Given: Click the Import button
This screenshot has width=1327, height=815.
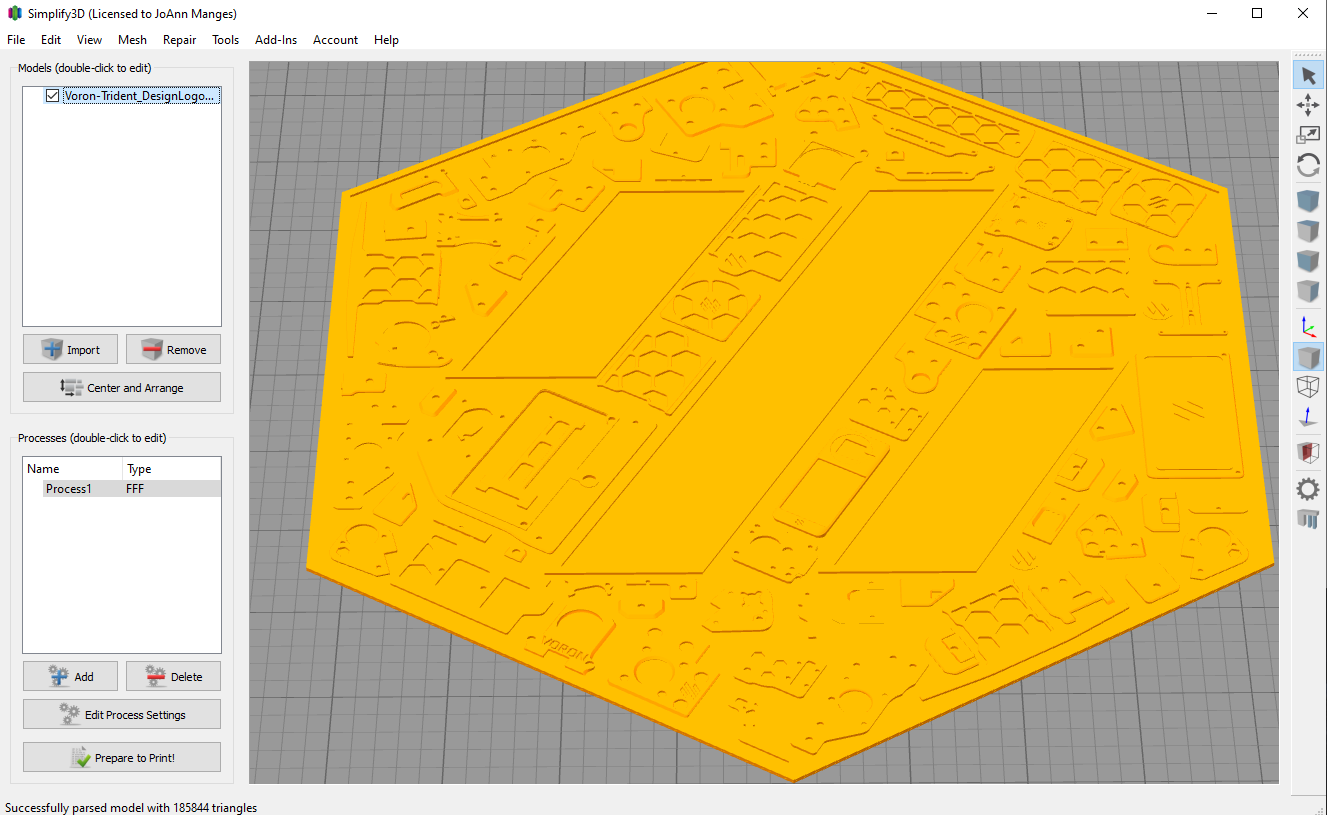Looking at the screenshot, I should coord(70,349).
